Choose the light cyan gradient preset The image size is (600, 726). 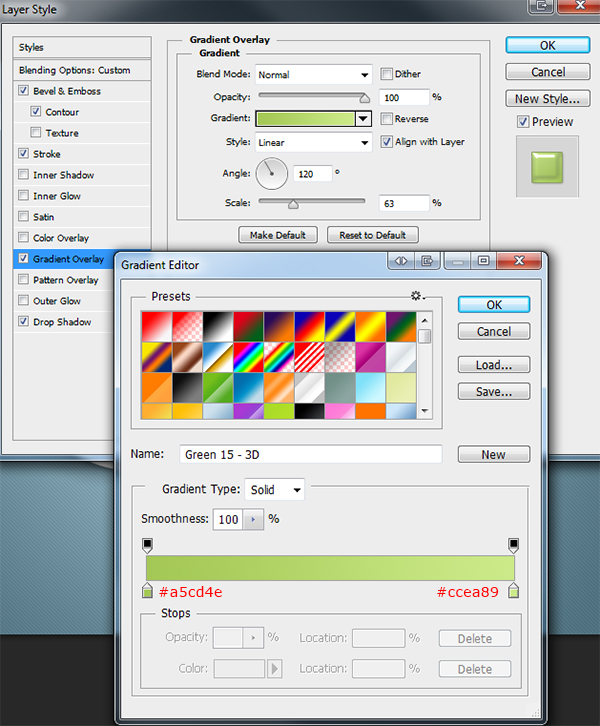370,388
